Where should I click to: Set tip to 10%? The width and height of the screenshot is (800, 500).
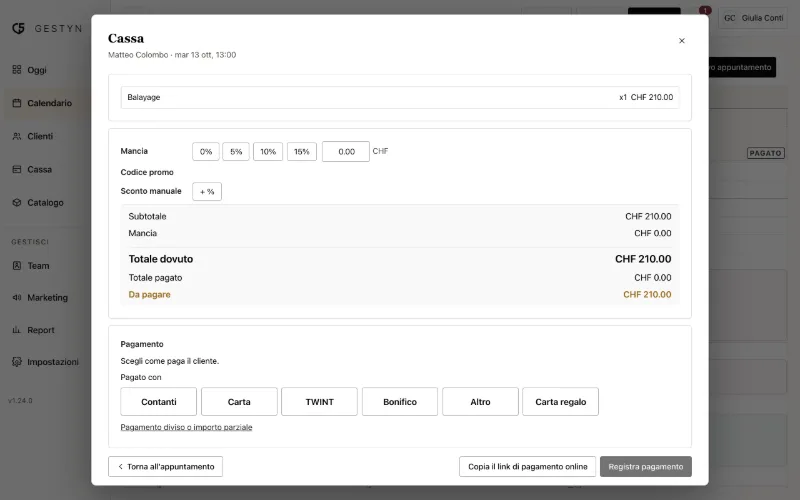pos(268,152)
